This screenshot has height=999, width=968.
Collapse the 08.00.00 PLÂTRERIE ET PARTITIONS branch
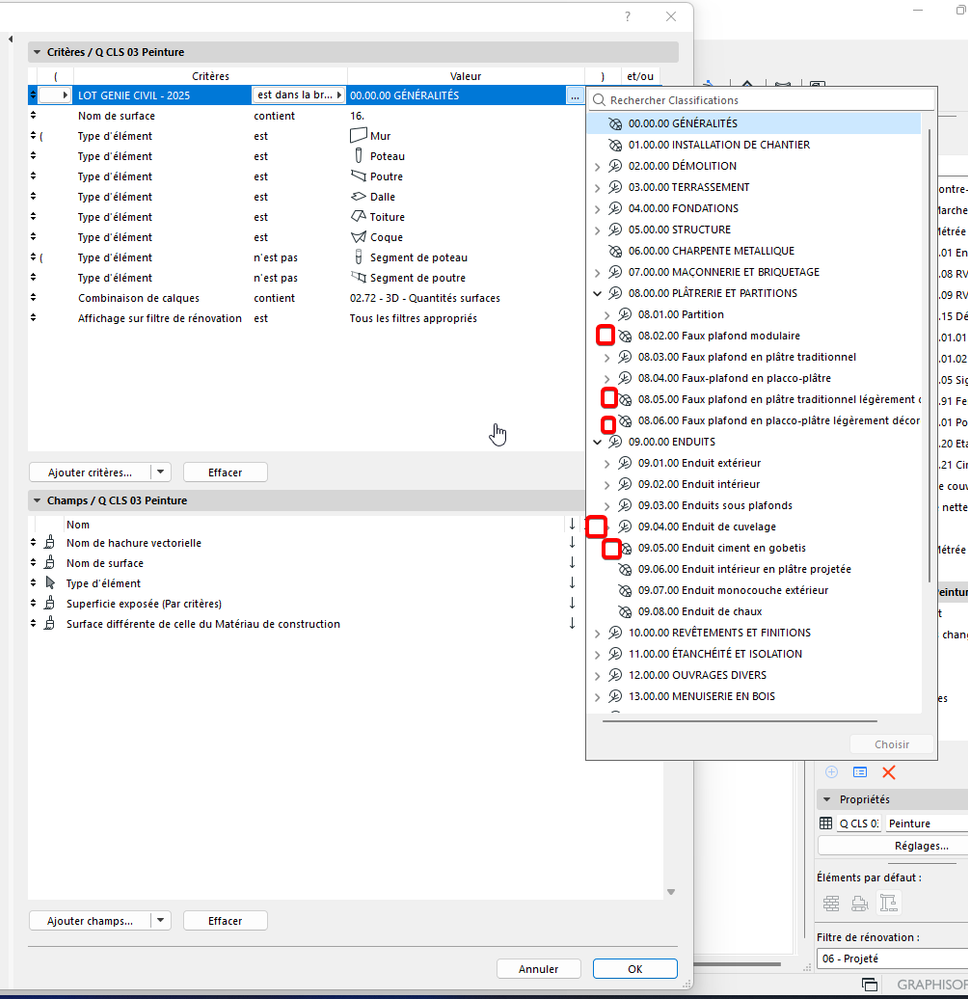tap(597, 293)
